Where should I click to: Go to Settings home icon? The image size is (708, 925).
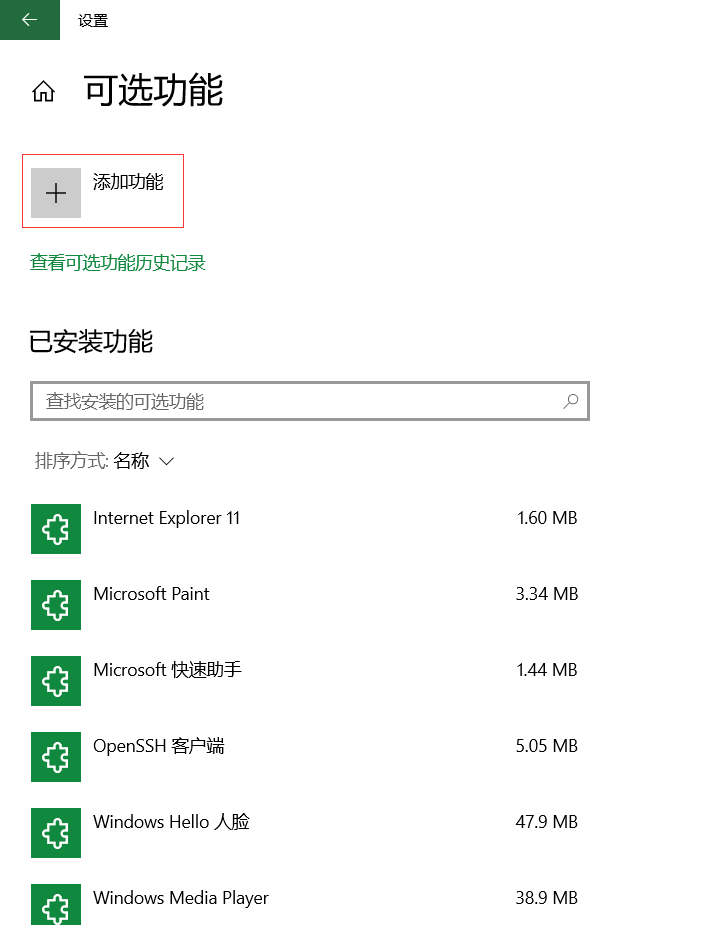point(44,92)
